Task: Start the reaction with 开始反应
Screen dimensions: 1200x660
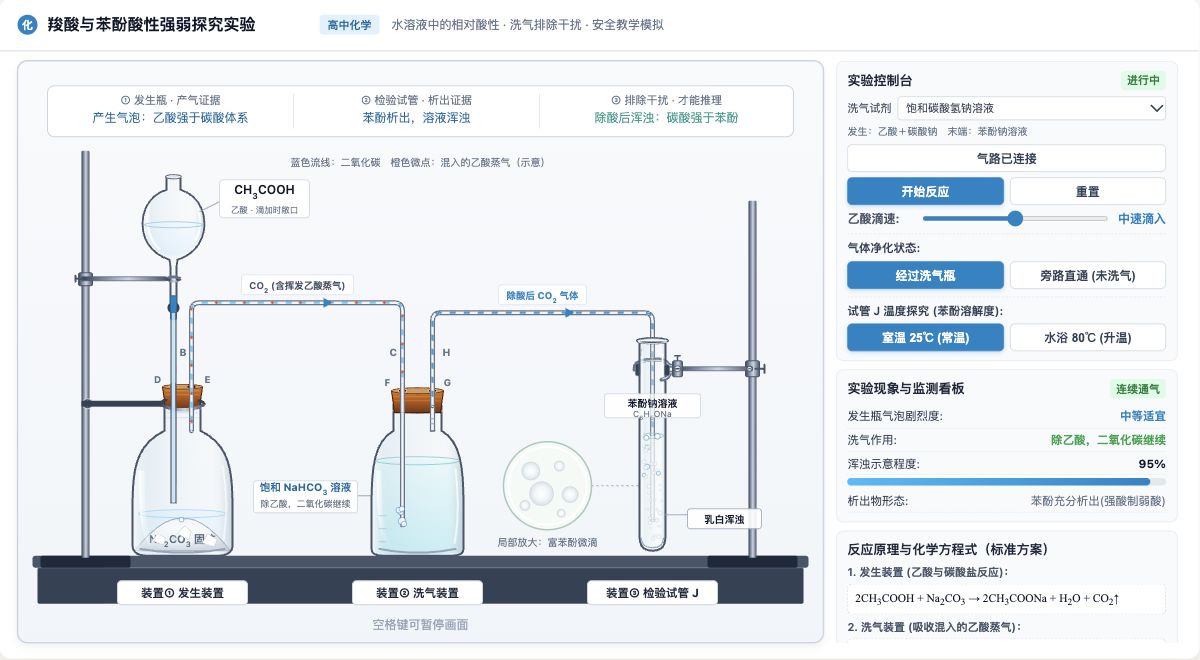Action: coord(925,191)
